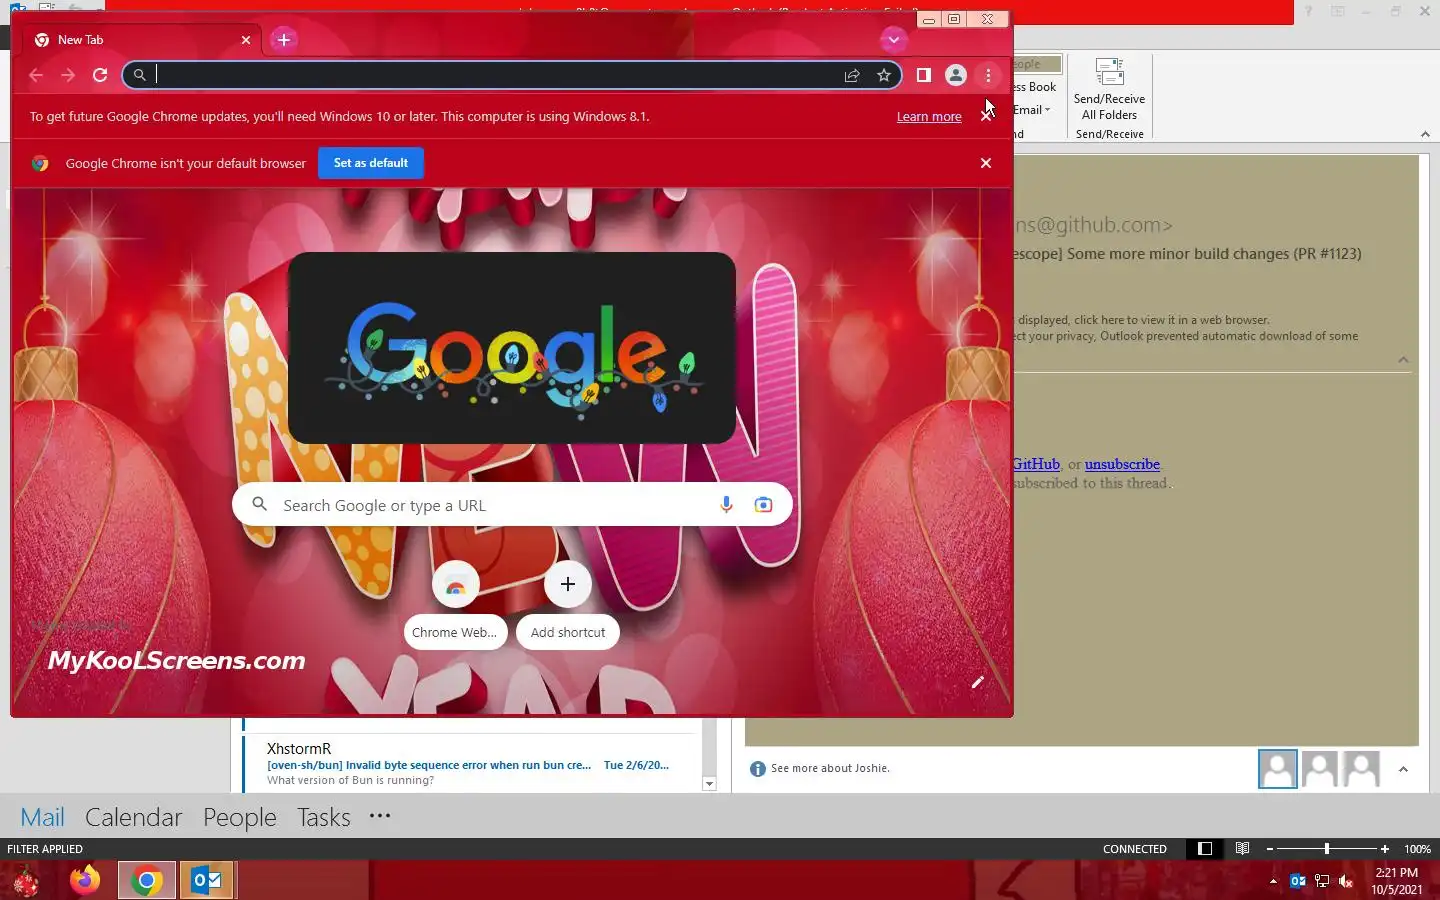The width and height of the screenshot is (1440, 900).
Task: Click FILTER APPLIED in Outlook status bar
Action: pos(45,849)
